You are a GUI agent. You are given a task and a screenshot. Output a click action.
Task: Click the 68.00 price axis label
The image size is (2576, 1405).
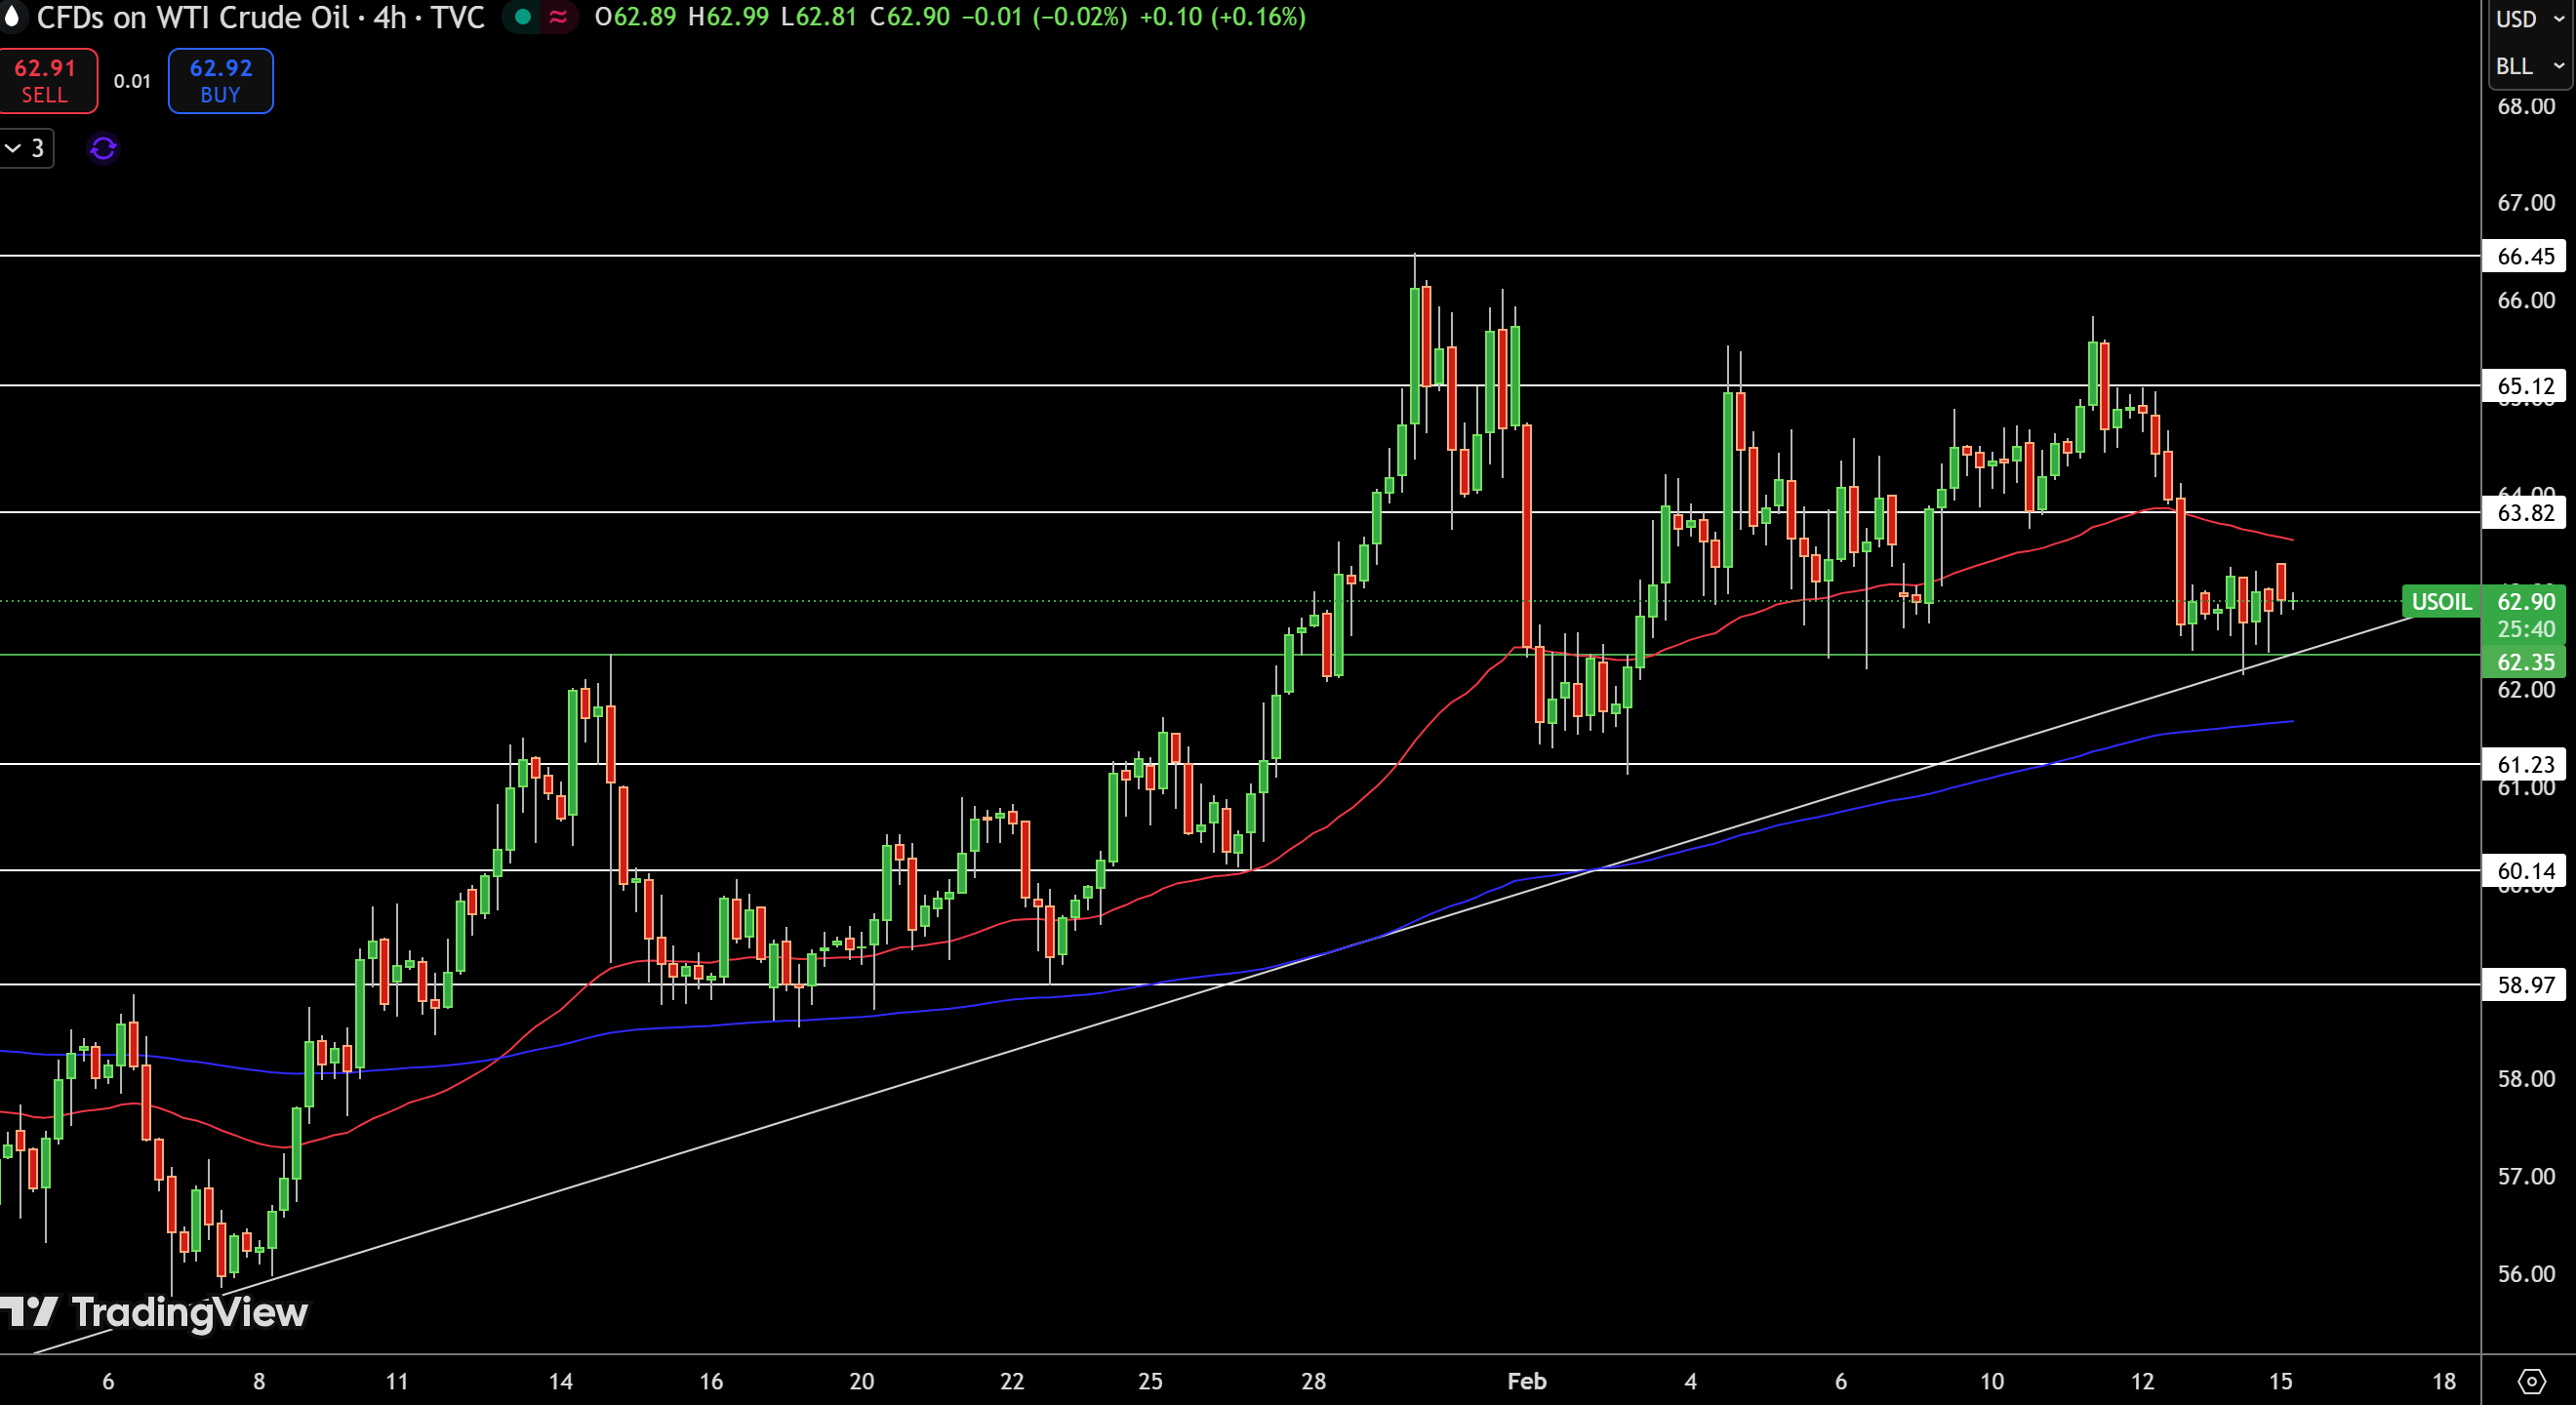click(2525, 106)
